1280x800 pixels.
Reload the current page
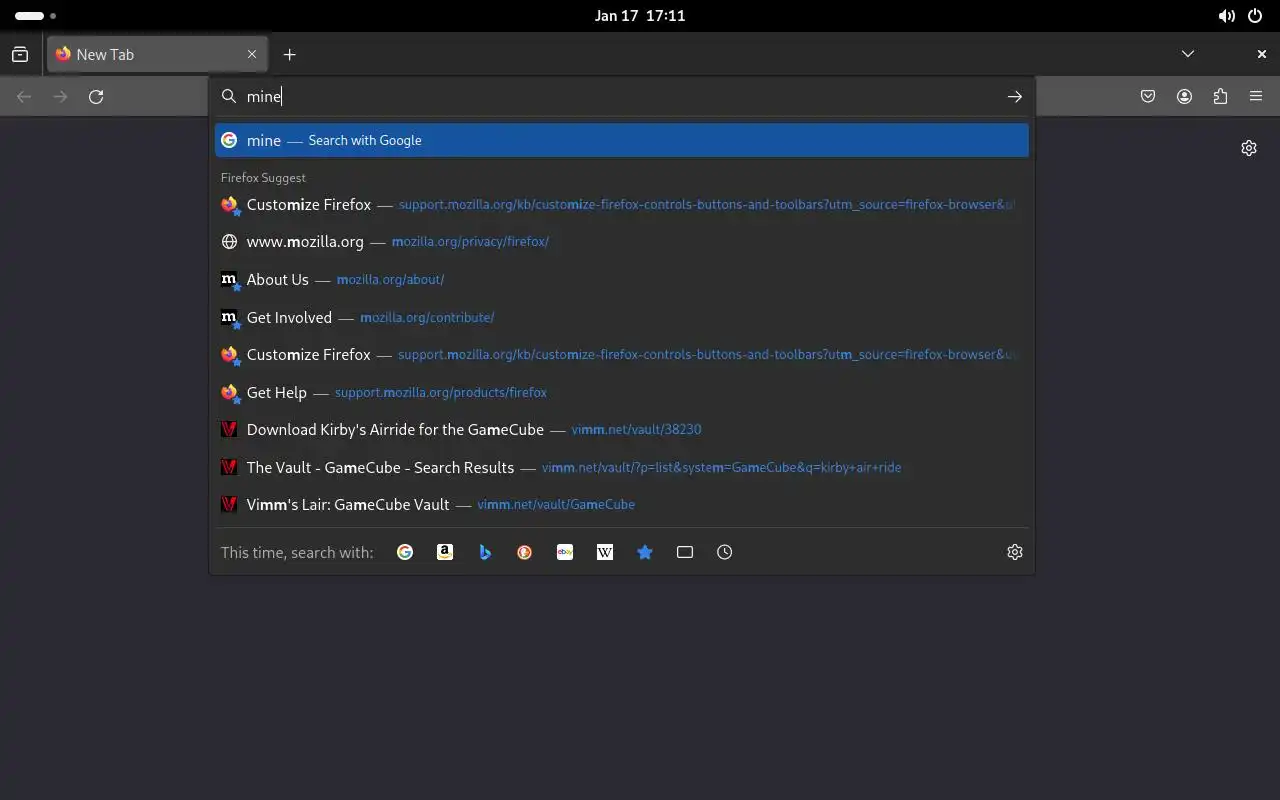pos(96,97)
